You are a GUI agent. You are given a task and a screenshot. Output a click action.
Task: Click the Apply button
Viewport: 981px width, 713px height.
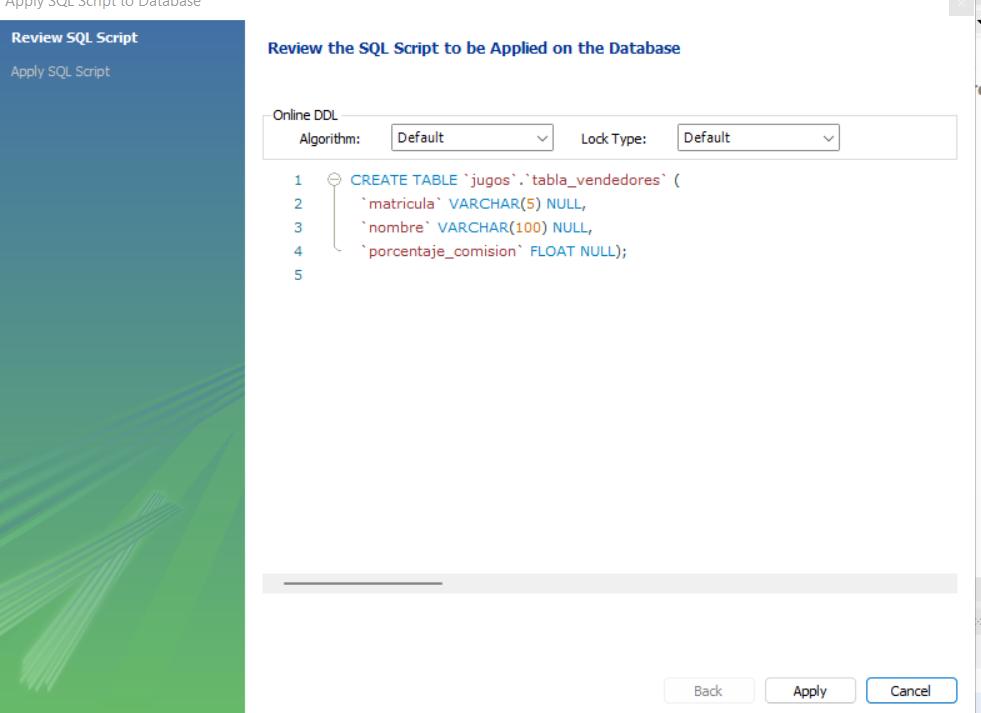(x=810, y=690)
